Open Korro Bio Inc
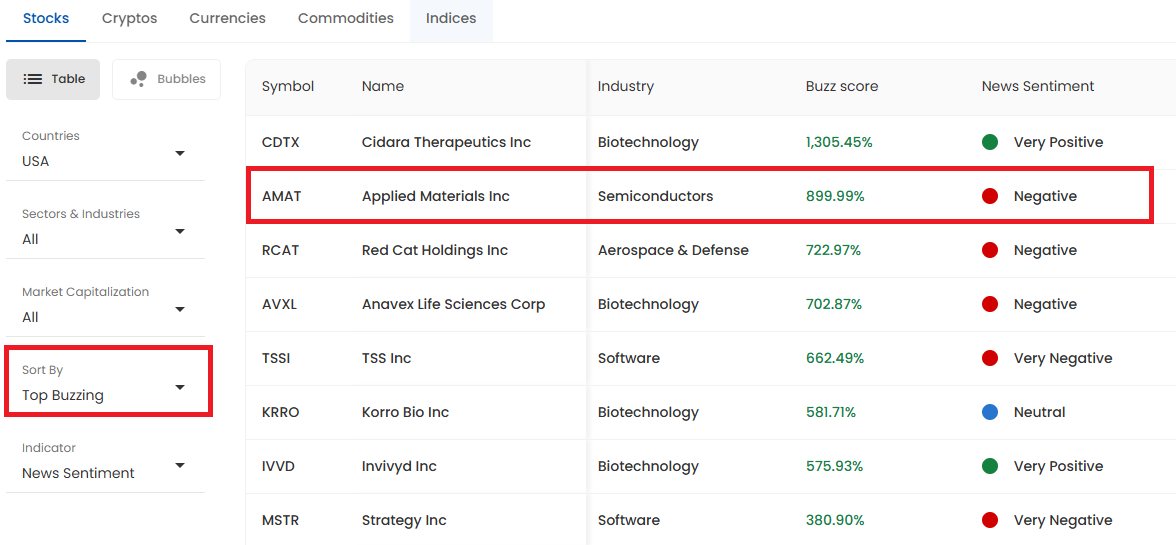 coord(406,412)
